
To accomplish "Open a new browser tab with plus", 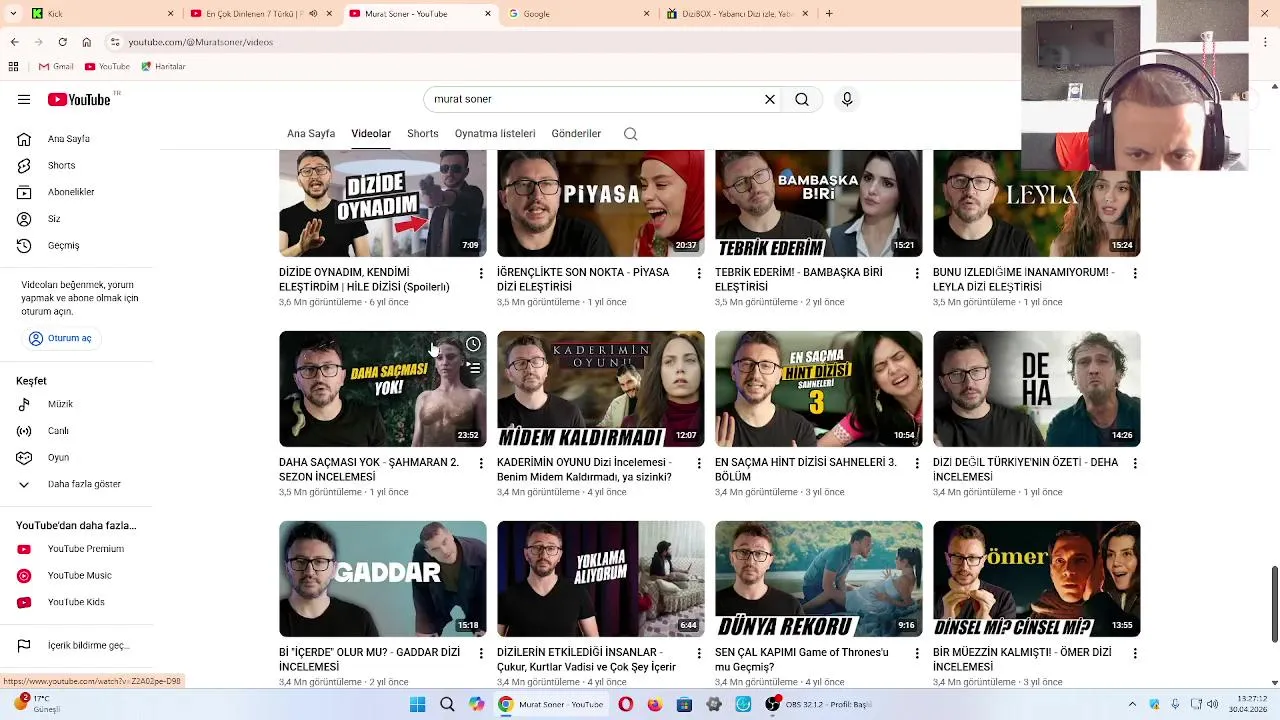I will click(829, 14).
